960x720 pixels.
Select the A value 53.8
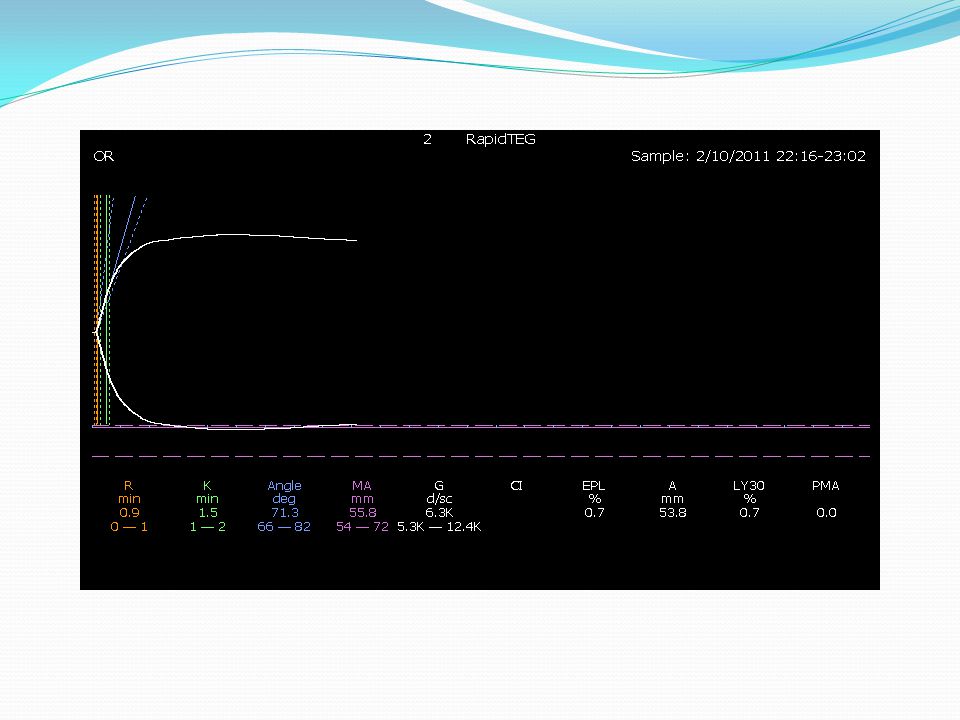tap(672, 512)
